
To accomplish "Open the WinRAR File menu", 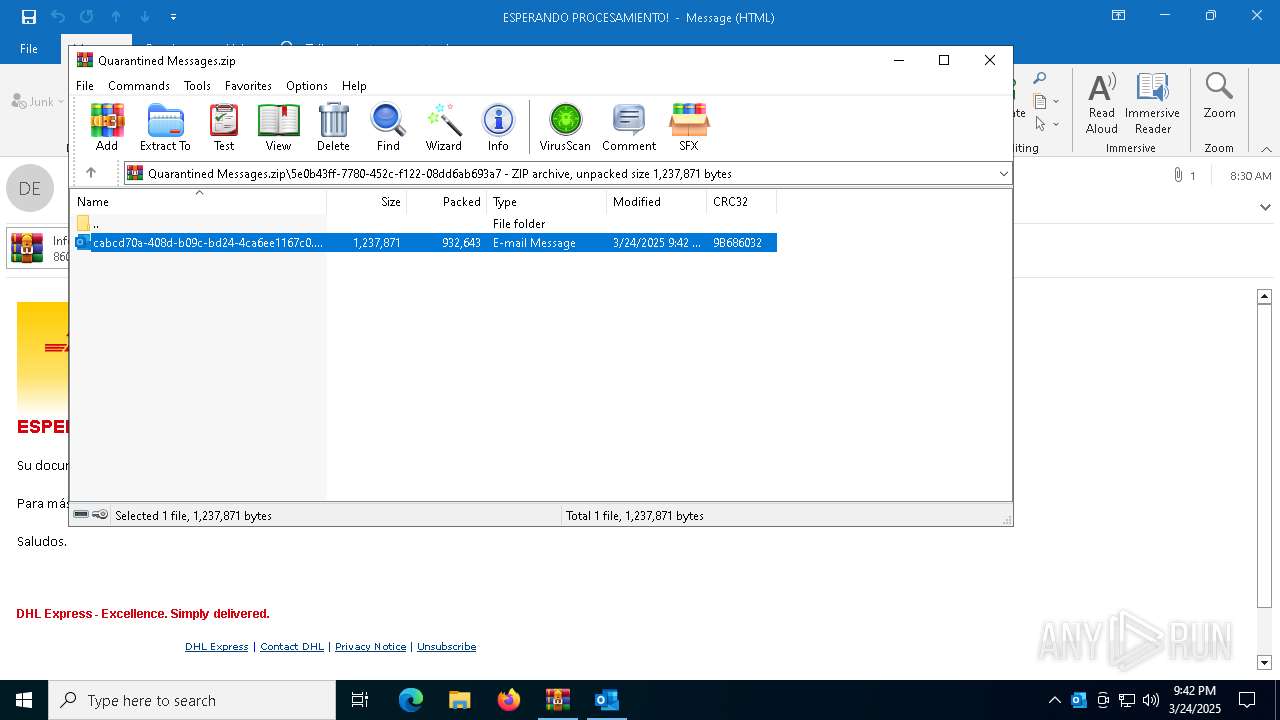I will pyautogui.click(x=85, y=86).
